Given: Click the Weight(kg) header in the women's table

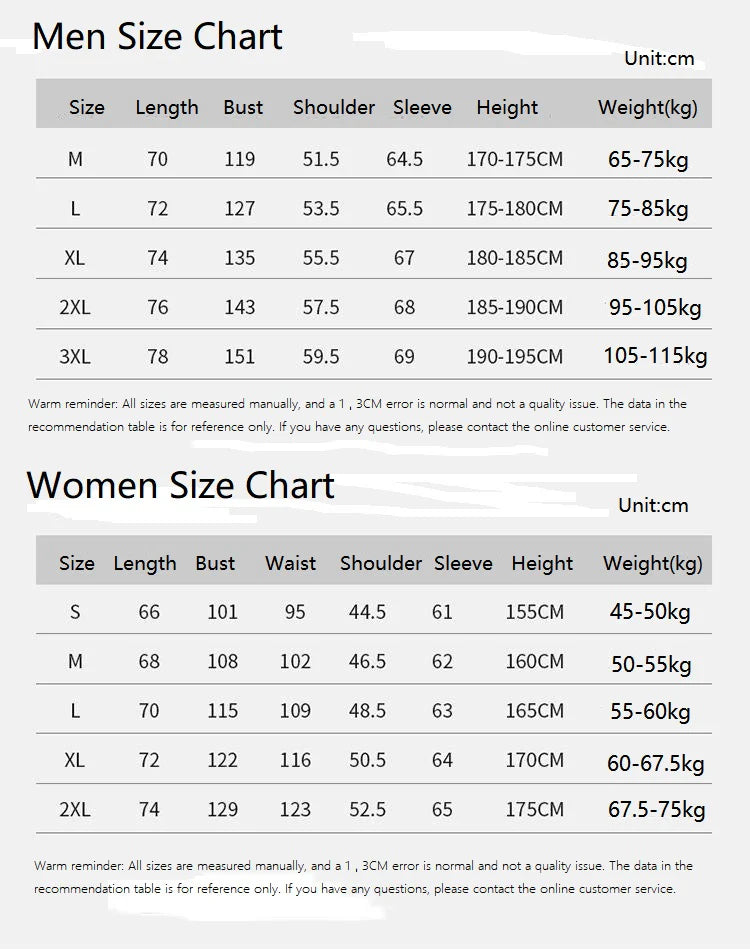Looking at the screenshot, I should 652,563.
